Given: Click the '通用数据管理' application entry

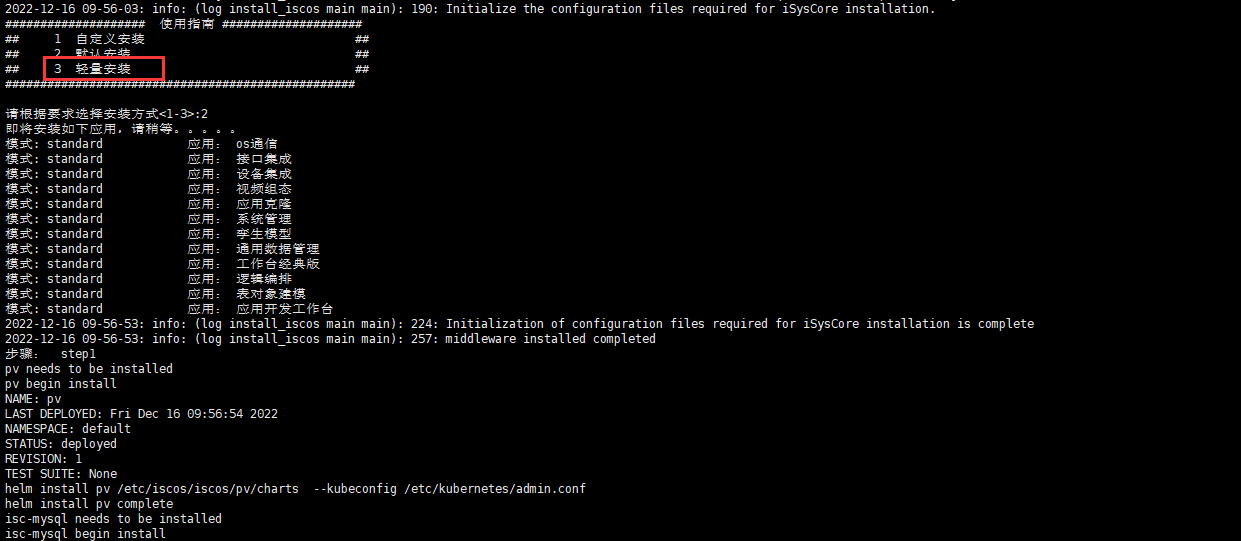Looking at the screenshot, I should (277, 249).
